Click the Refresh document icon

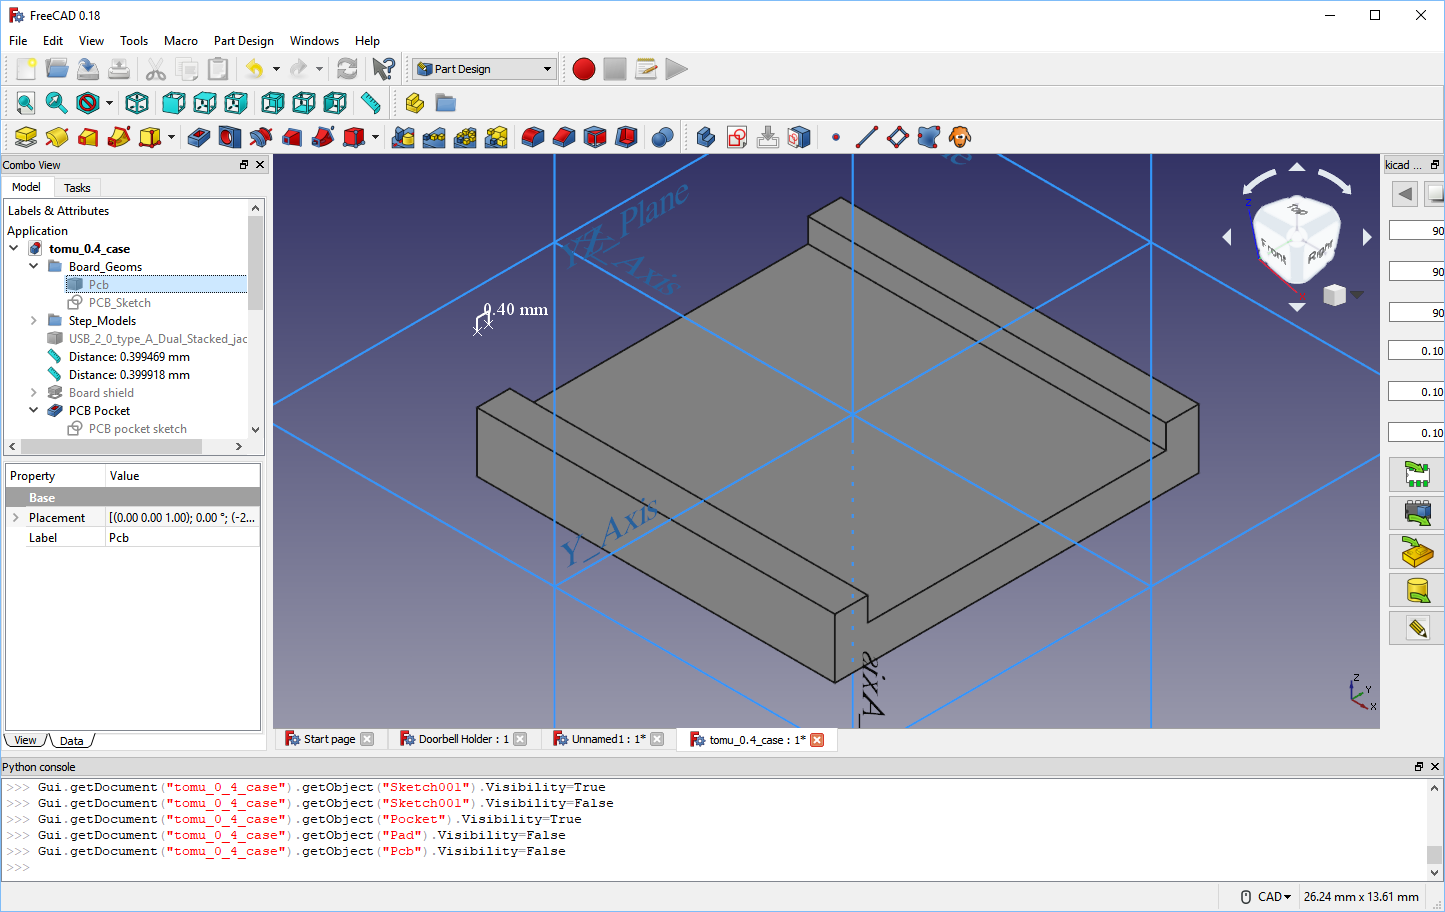pyautogui.click(x=347, y=69)
